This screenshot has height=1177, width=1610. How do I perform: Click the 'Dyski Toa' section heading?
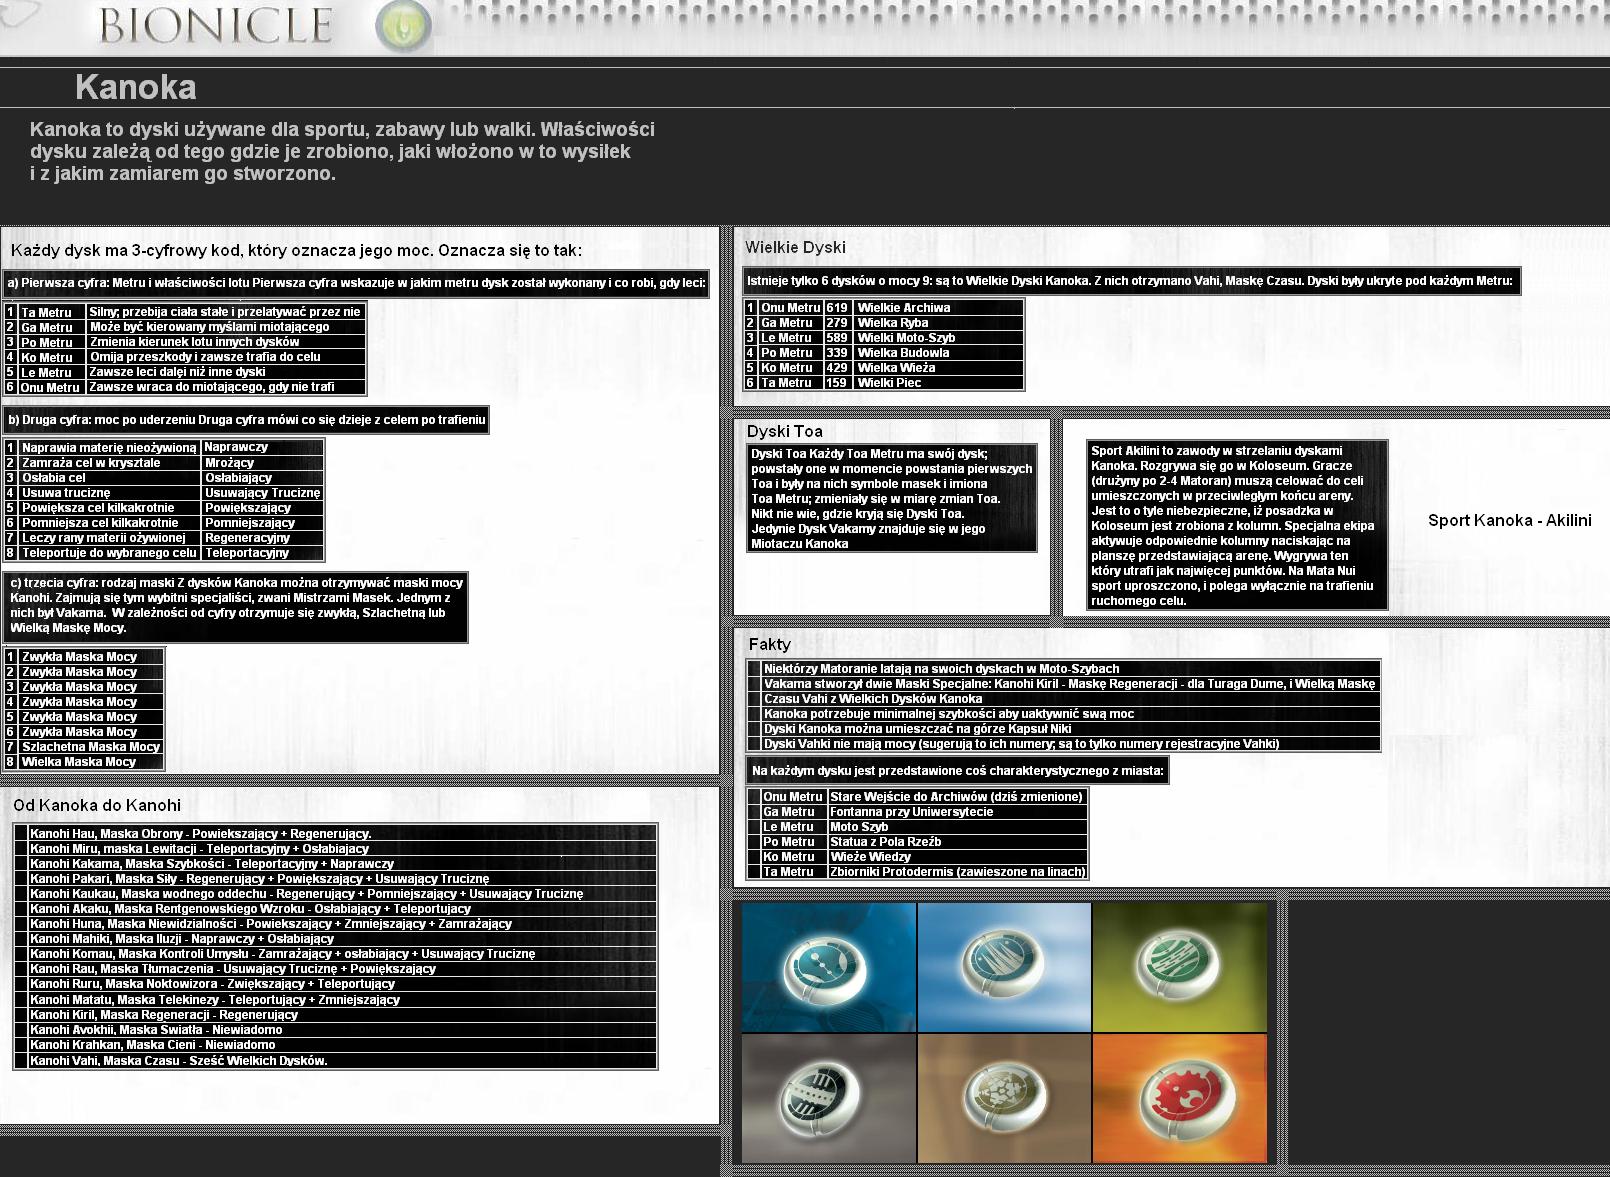[785, 431]
